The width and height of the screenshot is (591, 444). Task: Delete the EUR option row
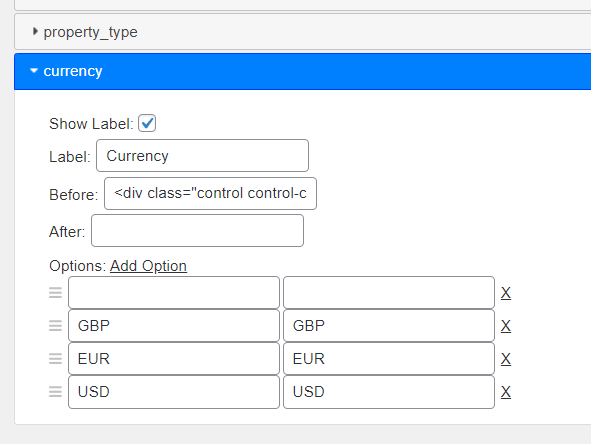(x=506, y=359)
